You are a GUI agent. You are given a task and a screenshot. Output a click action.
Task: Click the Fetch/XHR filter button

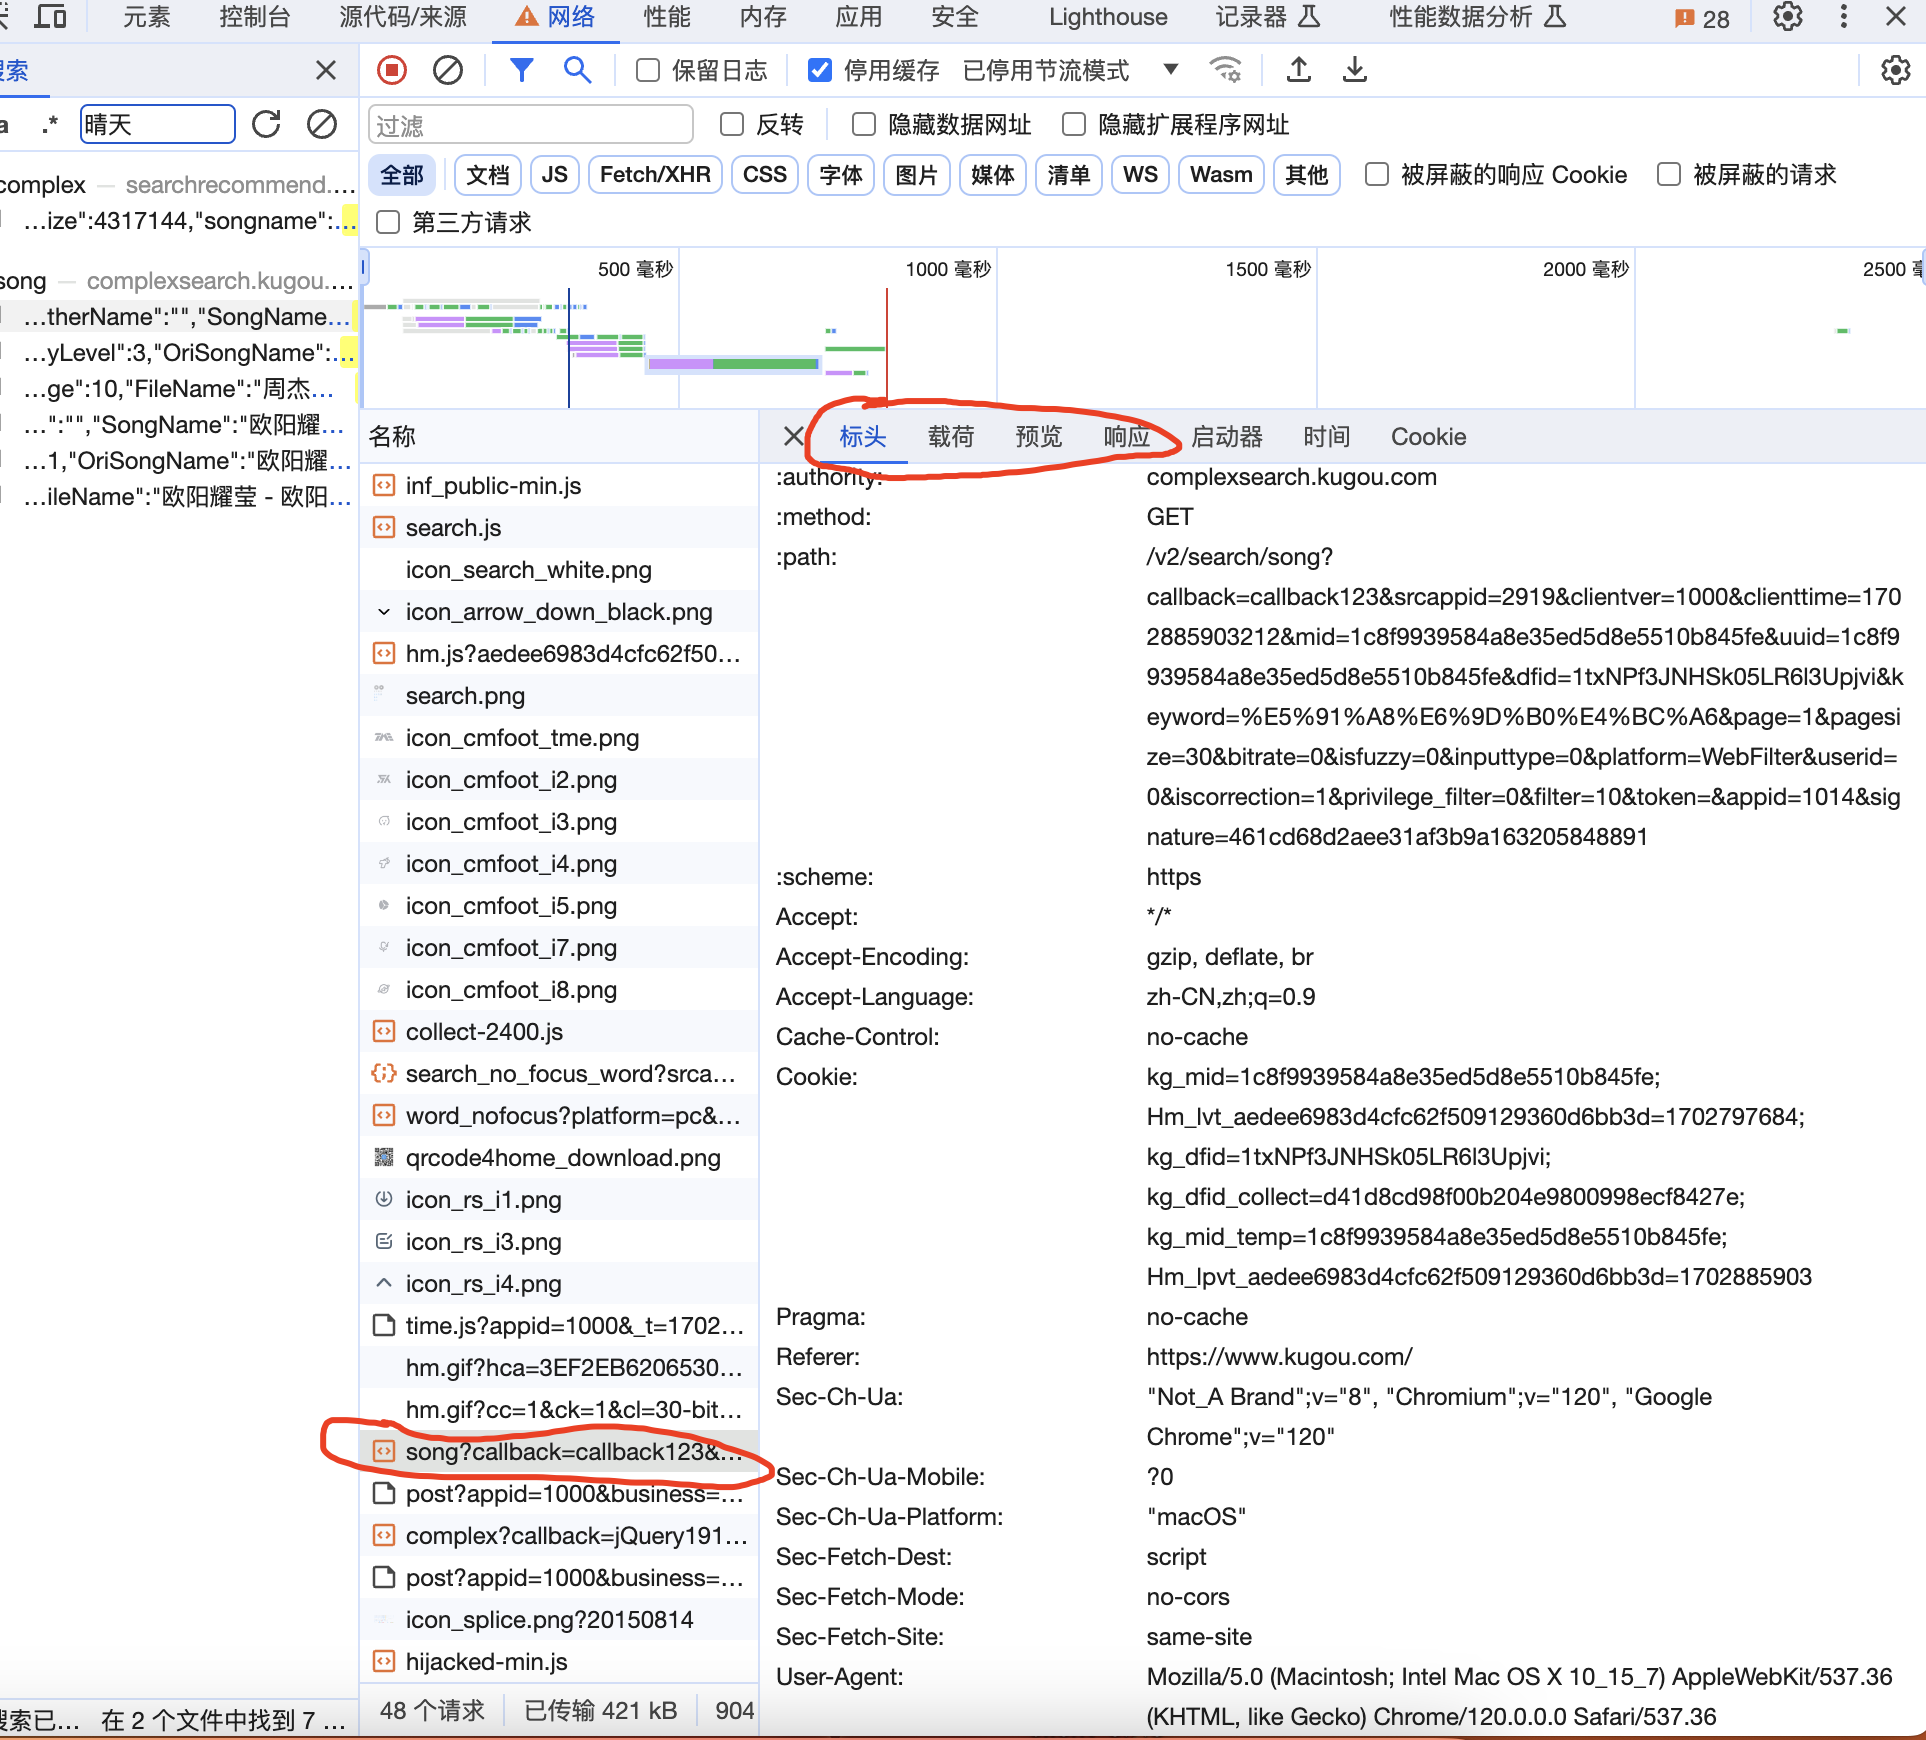pyautogui.click(x=654, y=175)
